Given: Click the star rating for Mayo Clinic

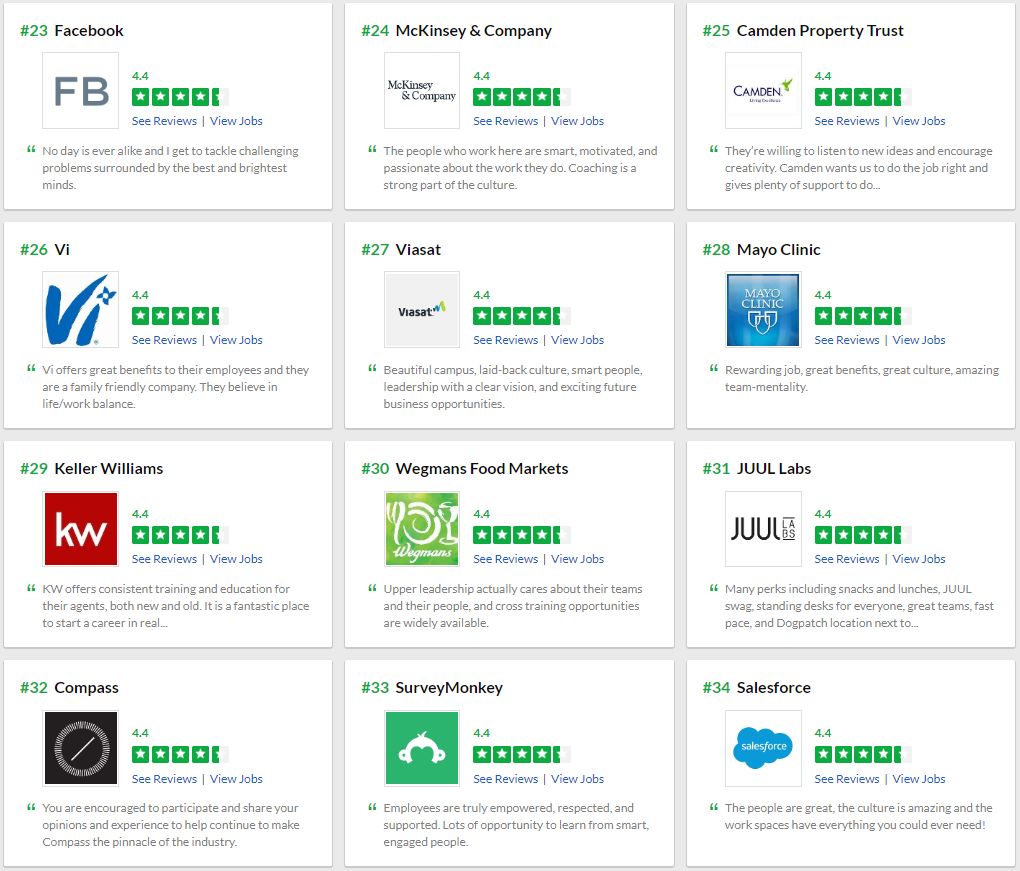Looking at the screenshot, I should 863,316.
